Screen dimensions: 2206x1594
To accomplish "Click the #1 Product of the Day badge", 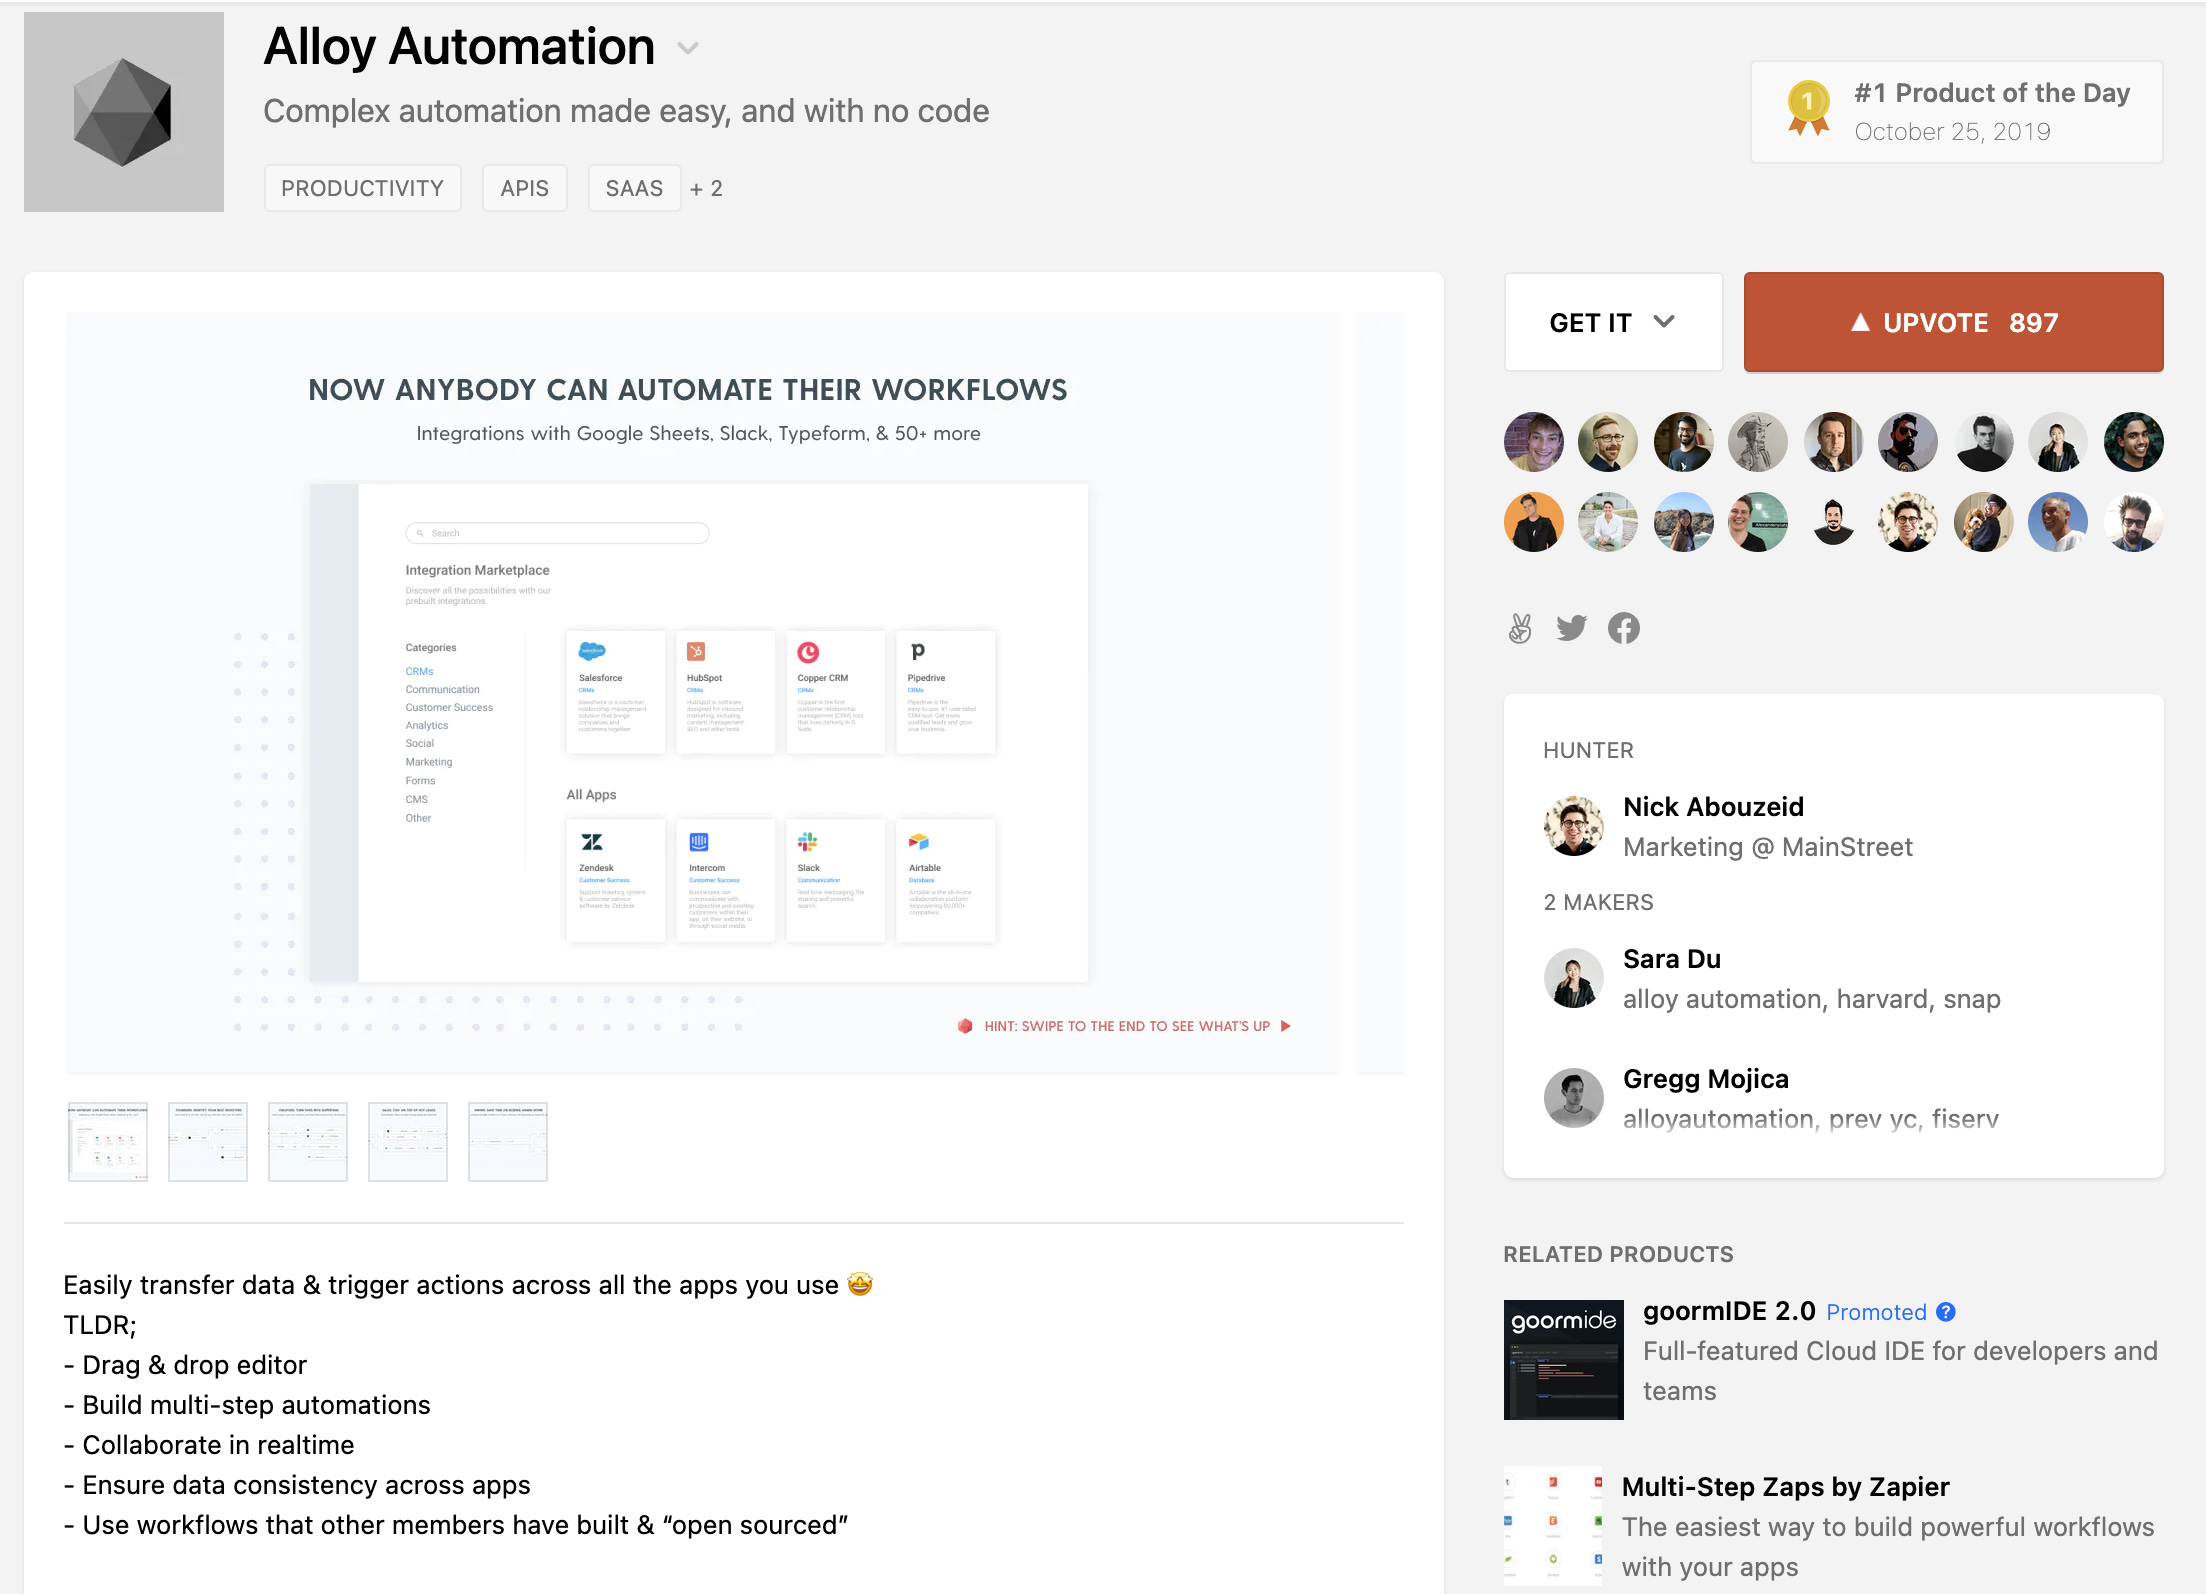I will [1956, 112].
